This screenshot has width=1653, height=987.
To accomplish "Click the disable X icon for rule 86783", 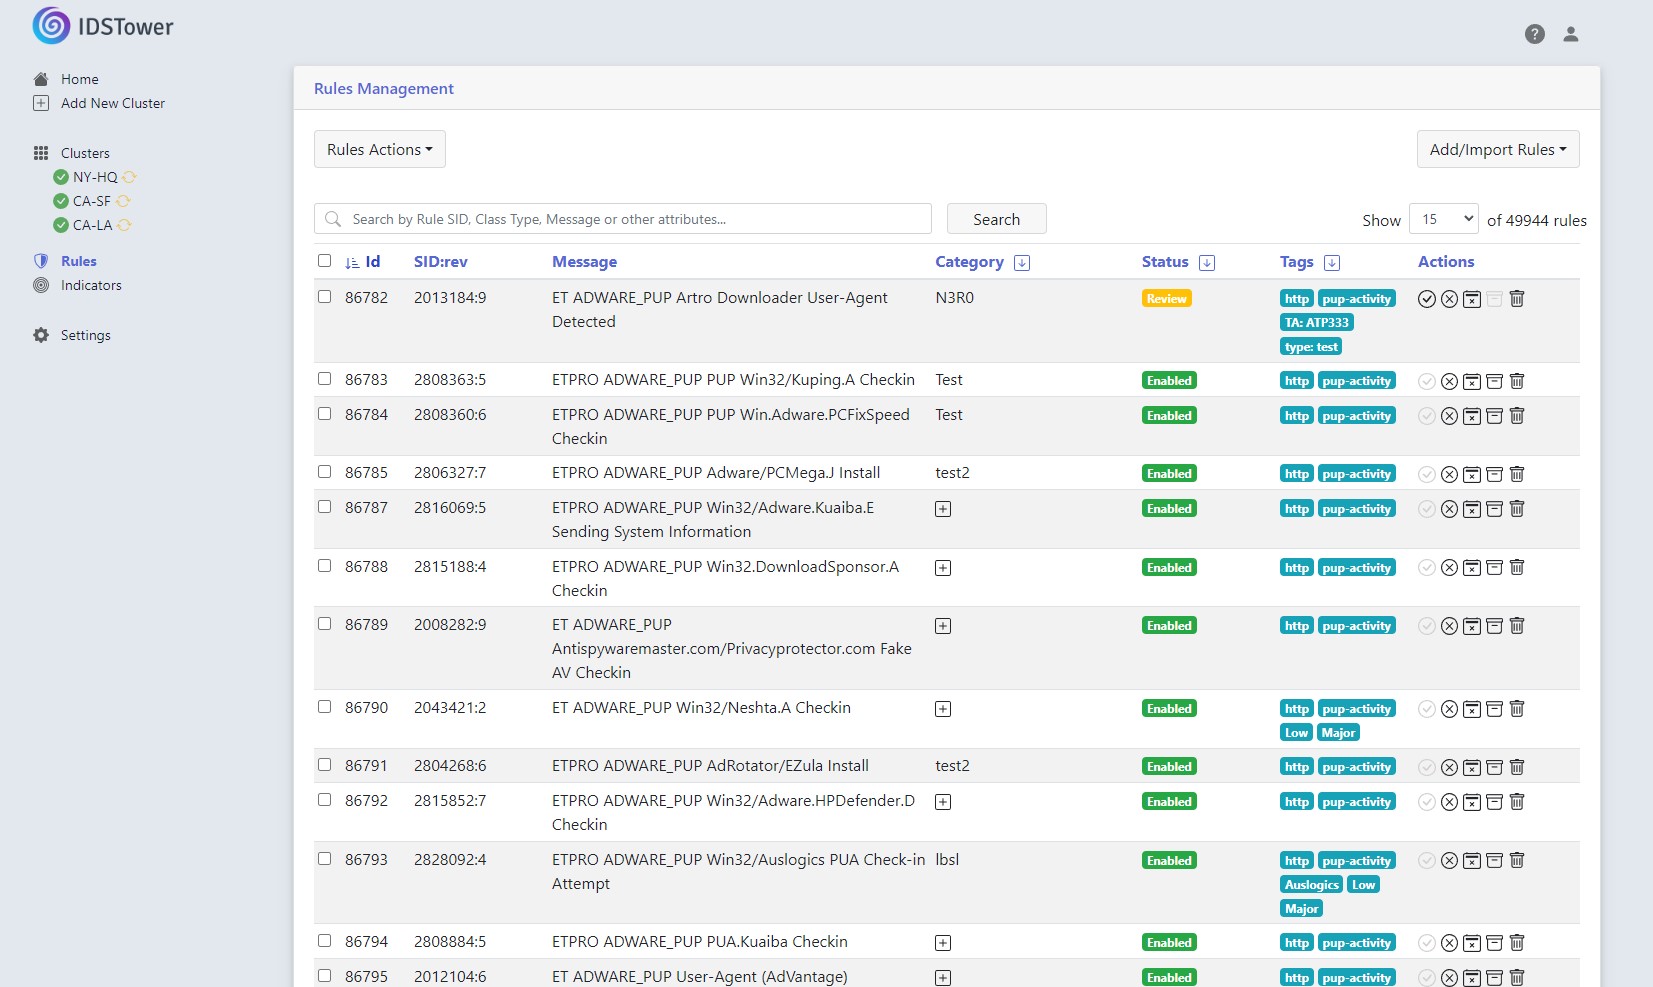I will tap(1449, 381).
